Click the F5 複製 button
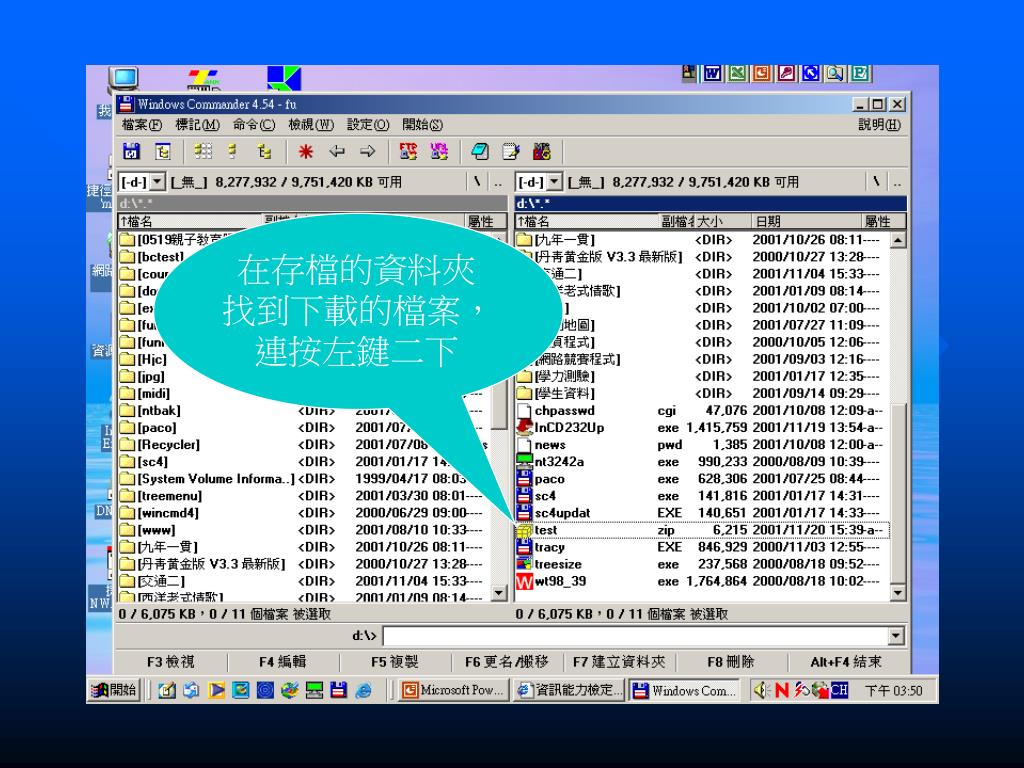Viewport: 1024px width, 768px height. pos(394,662)
